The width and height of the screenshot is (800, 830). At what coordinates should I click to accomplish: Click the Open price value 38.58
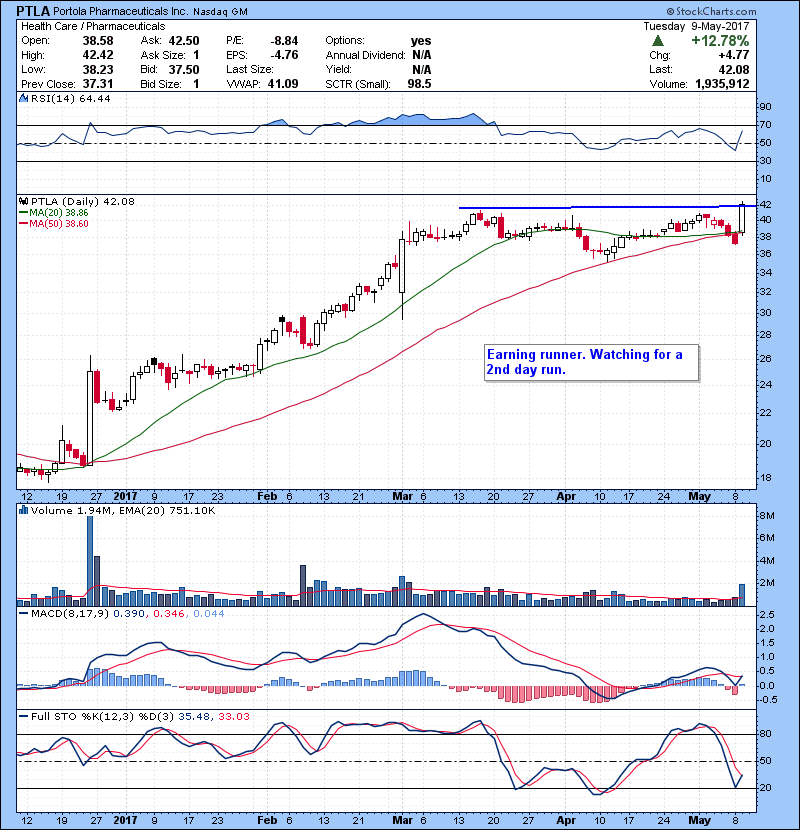pos(98,41)
